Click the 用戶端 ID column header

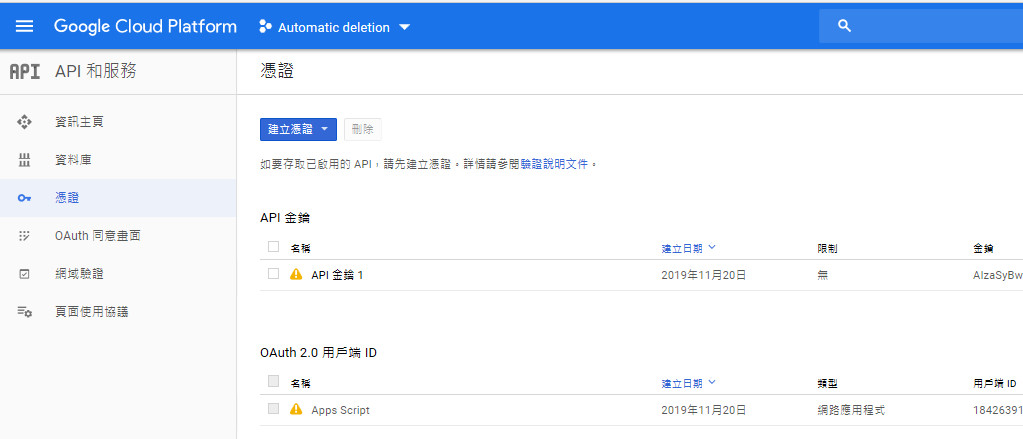pos(994,384)
